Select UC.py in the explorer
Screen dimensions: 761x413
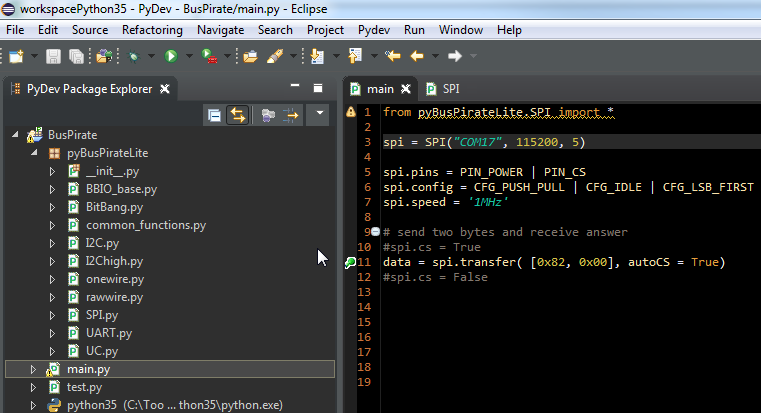pos(102,351)
